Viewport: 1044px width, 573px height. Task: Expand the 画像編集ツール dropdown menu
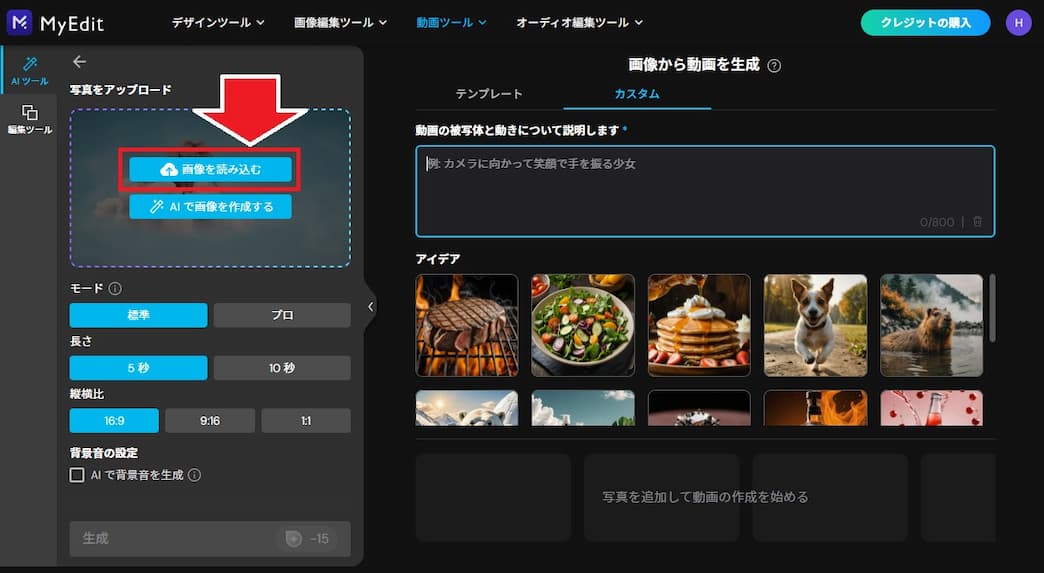tap(343, 22)
